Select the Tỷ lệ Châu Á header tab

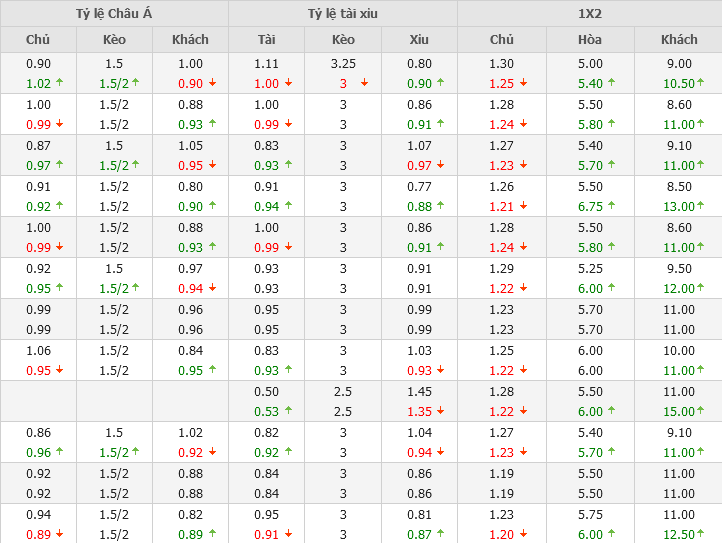coord(114,14)
